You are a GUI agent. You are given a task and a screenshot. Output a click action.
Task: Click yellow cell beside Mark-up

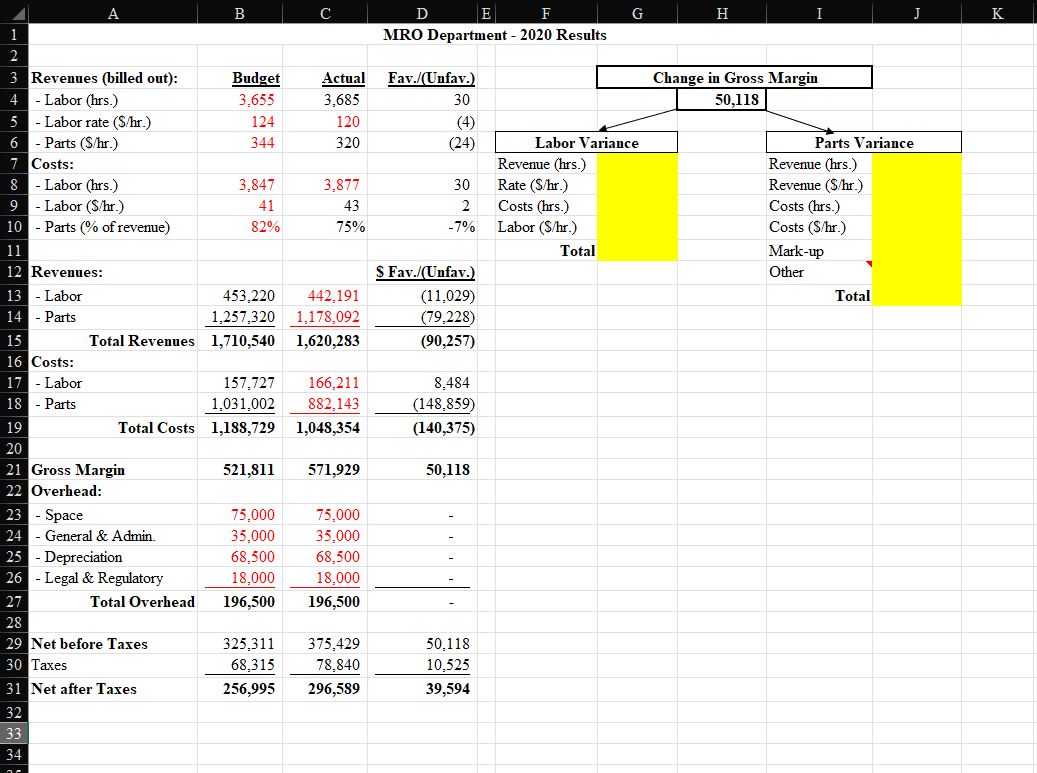(x=917, y=251)
